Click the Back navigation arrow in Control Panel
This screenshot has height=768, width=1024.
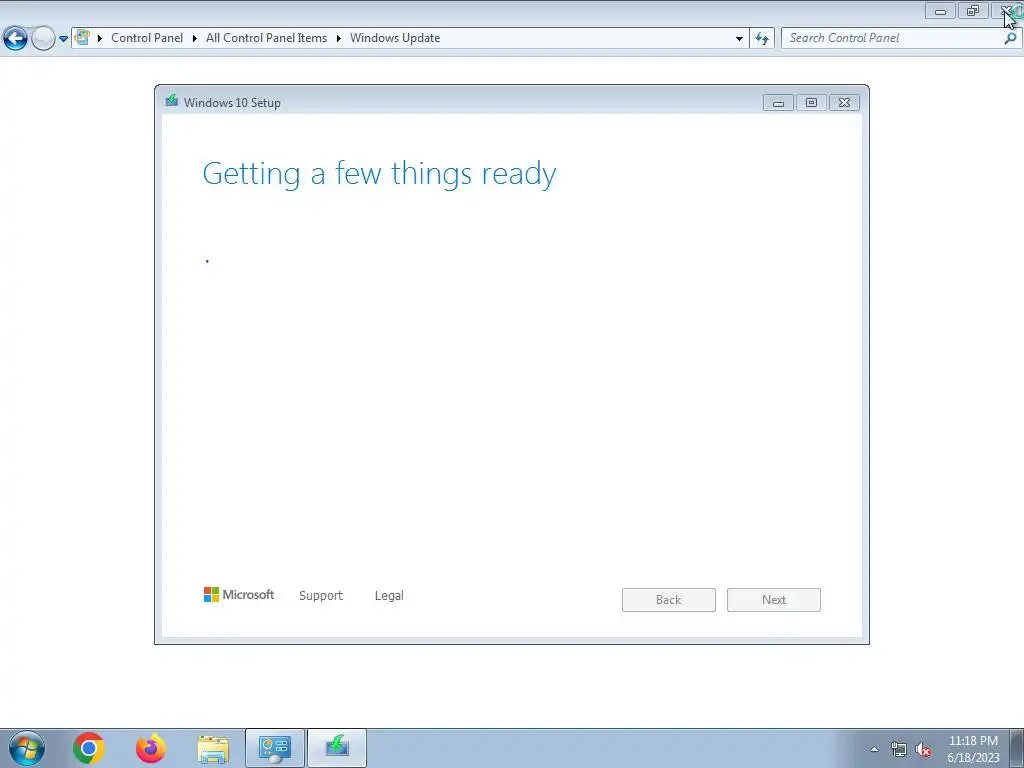[16, 39]
